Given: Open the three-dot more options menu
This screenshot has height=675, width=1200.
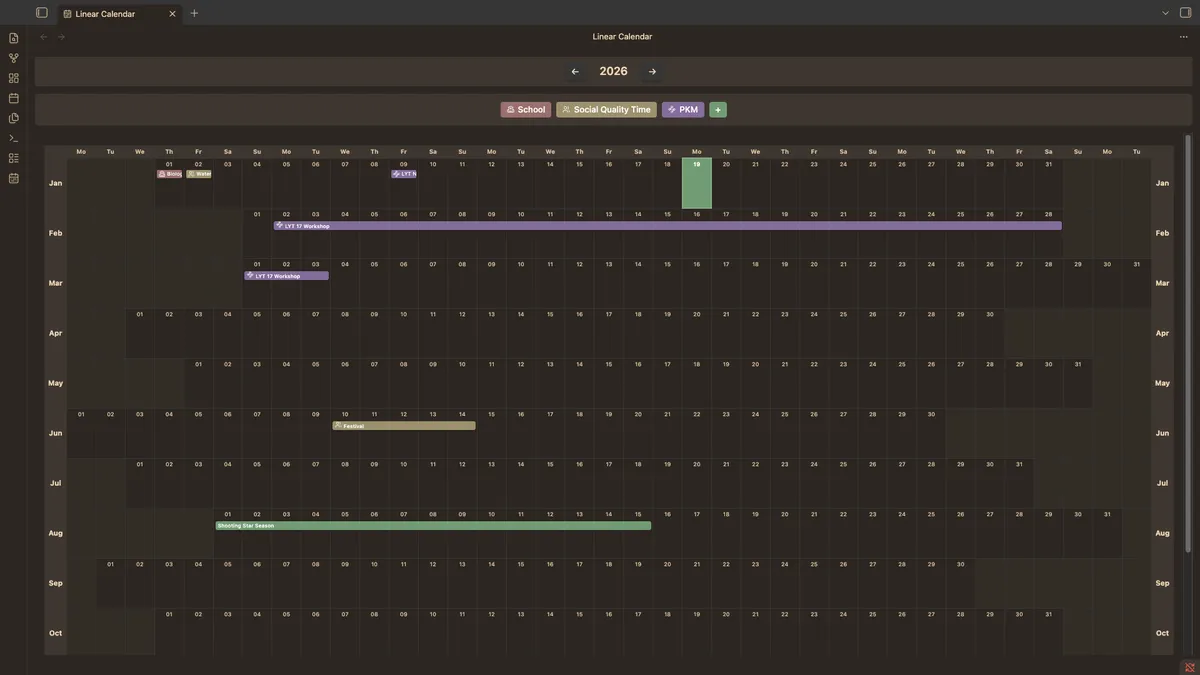Looking at the screenshot, I should [1183, 37].
